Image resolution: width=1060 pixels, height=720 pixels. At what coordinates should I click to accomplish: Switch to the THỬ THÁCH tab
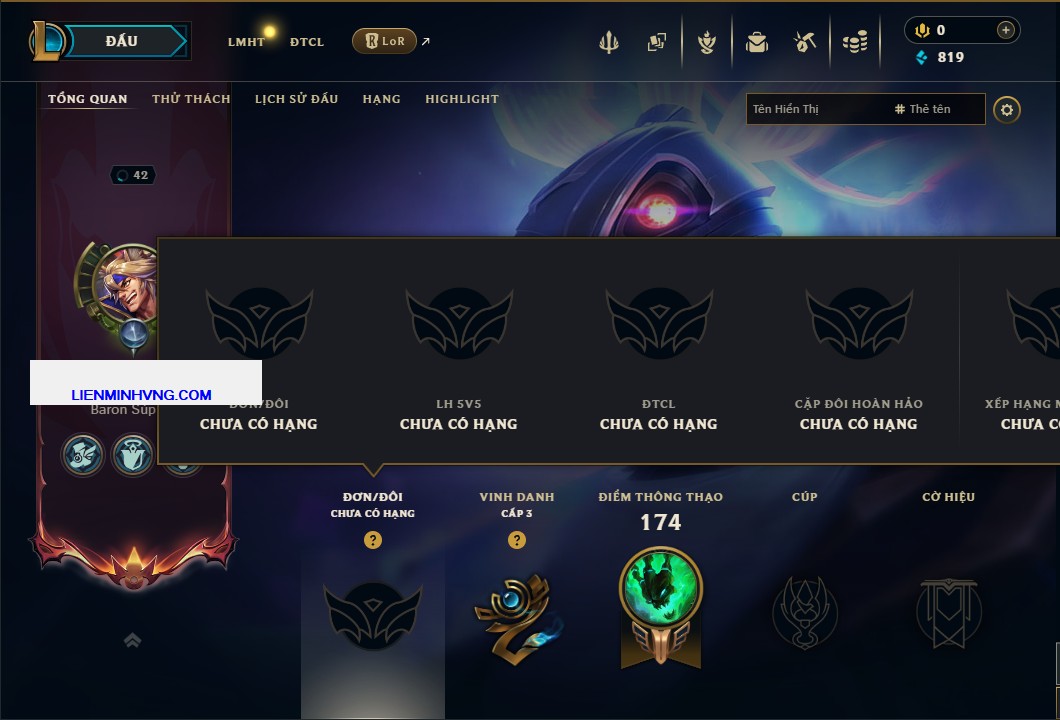(191, 99)
